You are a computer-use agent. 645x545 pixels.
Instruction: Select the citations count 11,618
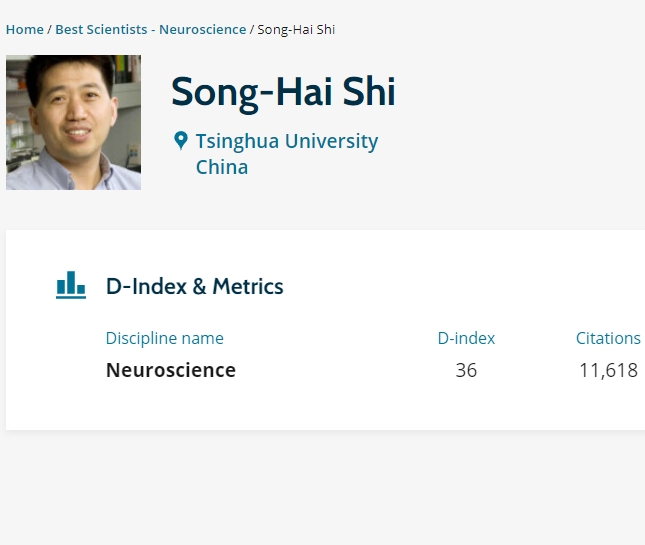[x=608, y=370]
